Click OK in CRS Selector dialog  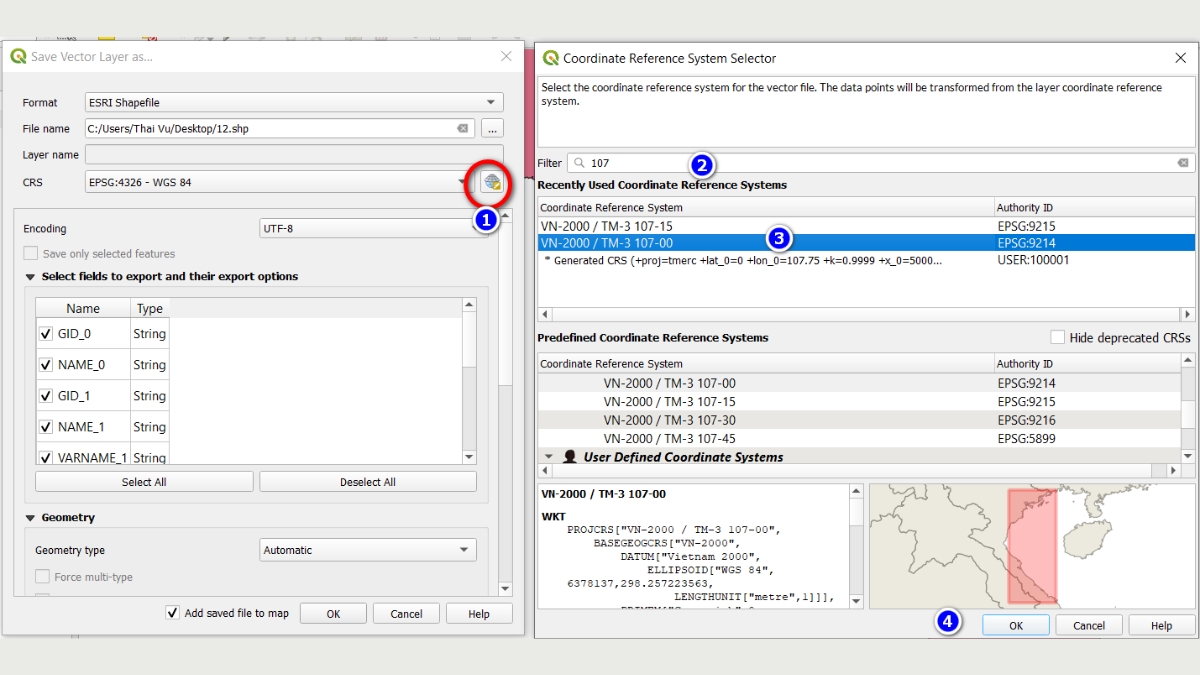click(1015, 625)
